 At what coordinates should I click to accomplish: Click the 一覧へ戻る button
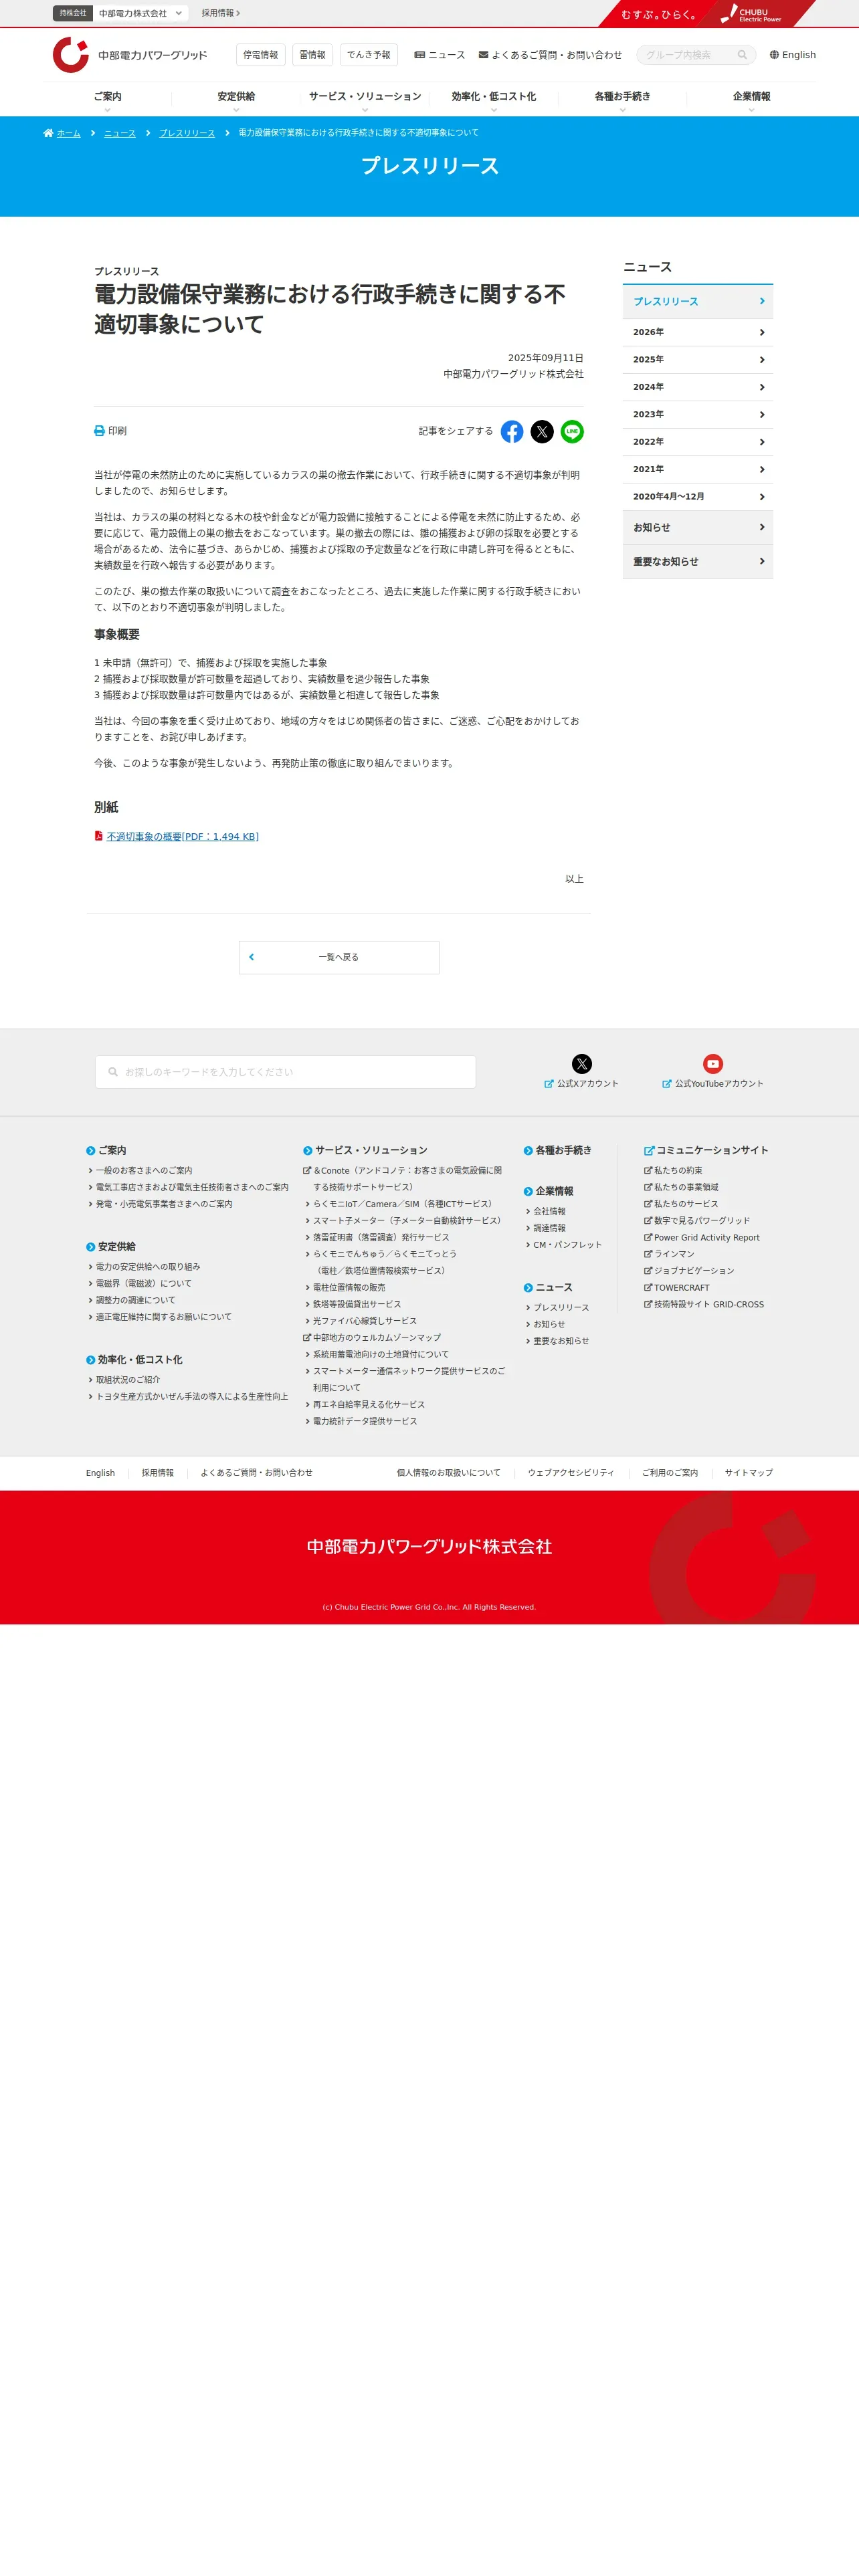coord(339,957)
